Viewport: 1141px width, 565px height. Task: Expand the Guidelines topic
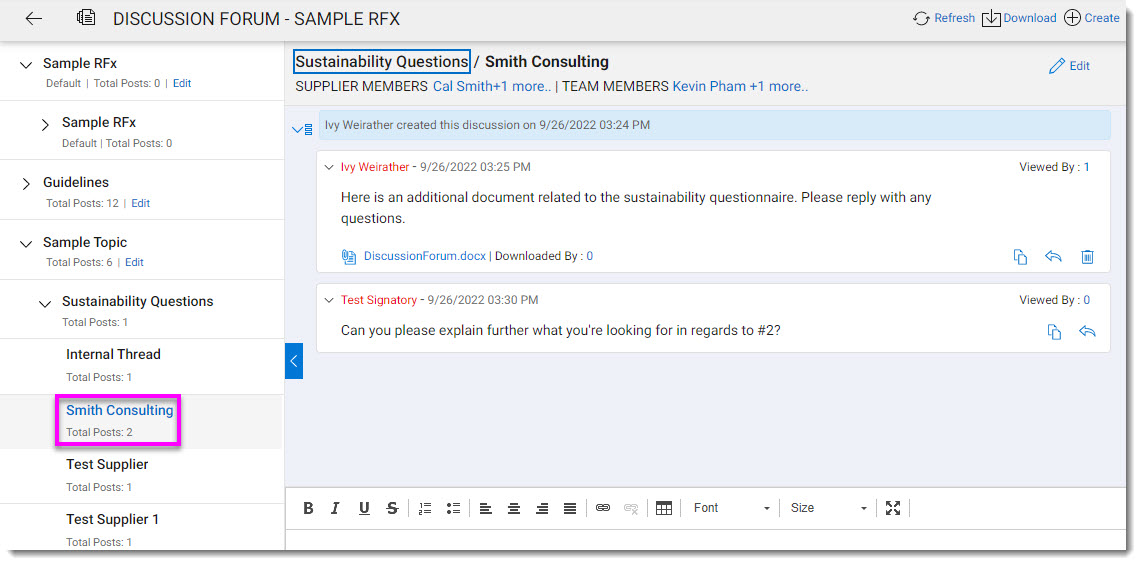coord(26,184)
